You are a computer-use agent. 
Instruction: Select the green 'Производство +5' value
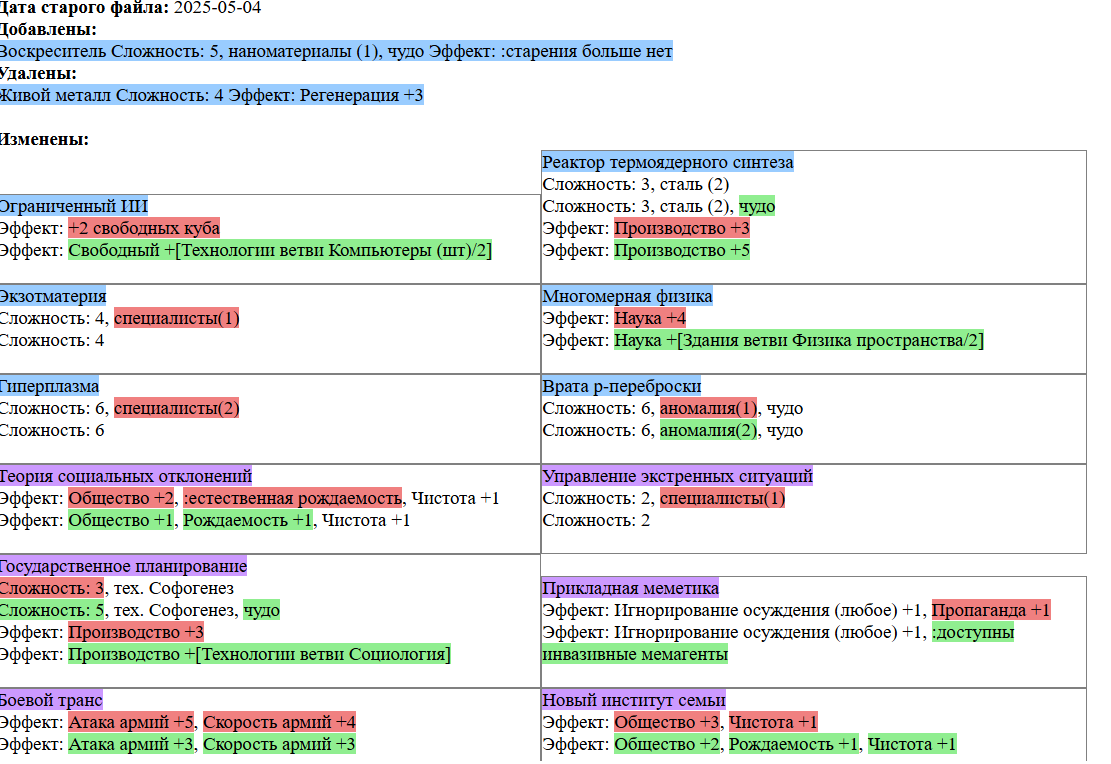pyautogui.click(x=682, y=250)
